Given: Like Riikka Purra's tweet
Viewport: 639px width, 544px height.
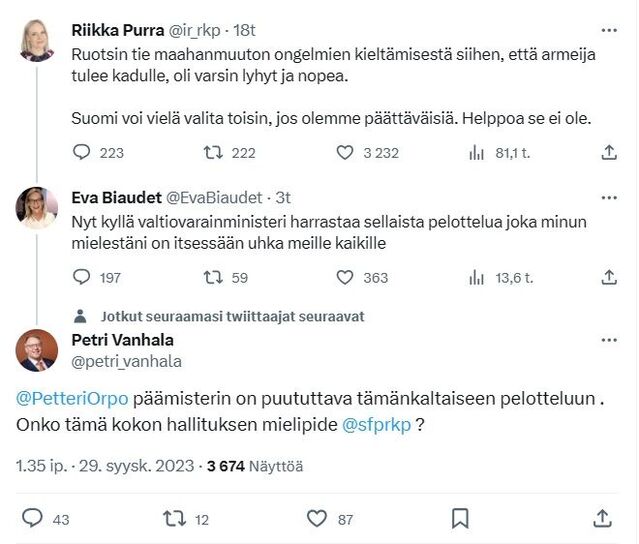Looking at the screenshot, I should pyautogui.click(x=345, y=153).
